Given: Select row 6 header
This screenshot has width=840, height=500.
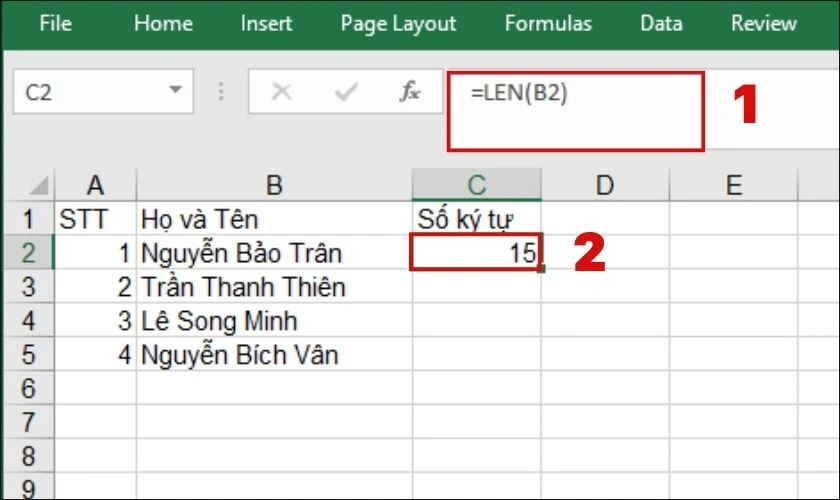Looking at the screenshot, I should [x=28, y=388].
